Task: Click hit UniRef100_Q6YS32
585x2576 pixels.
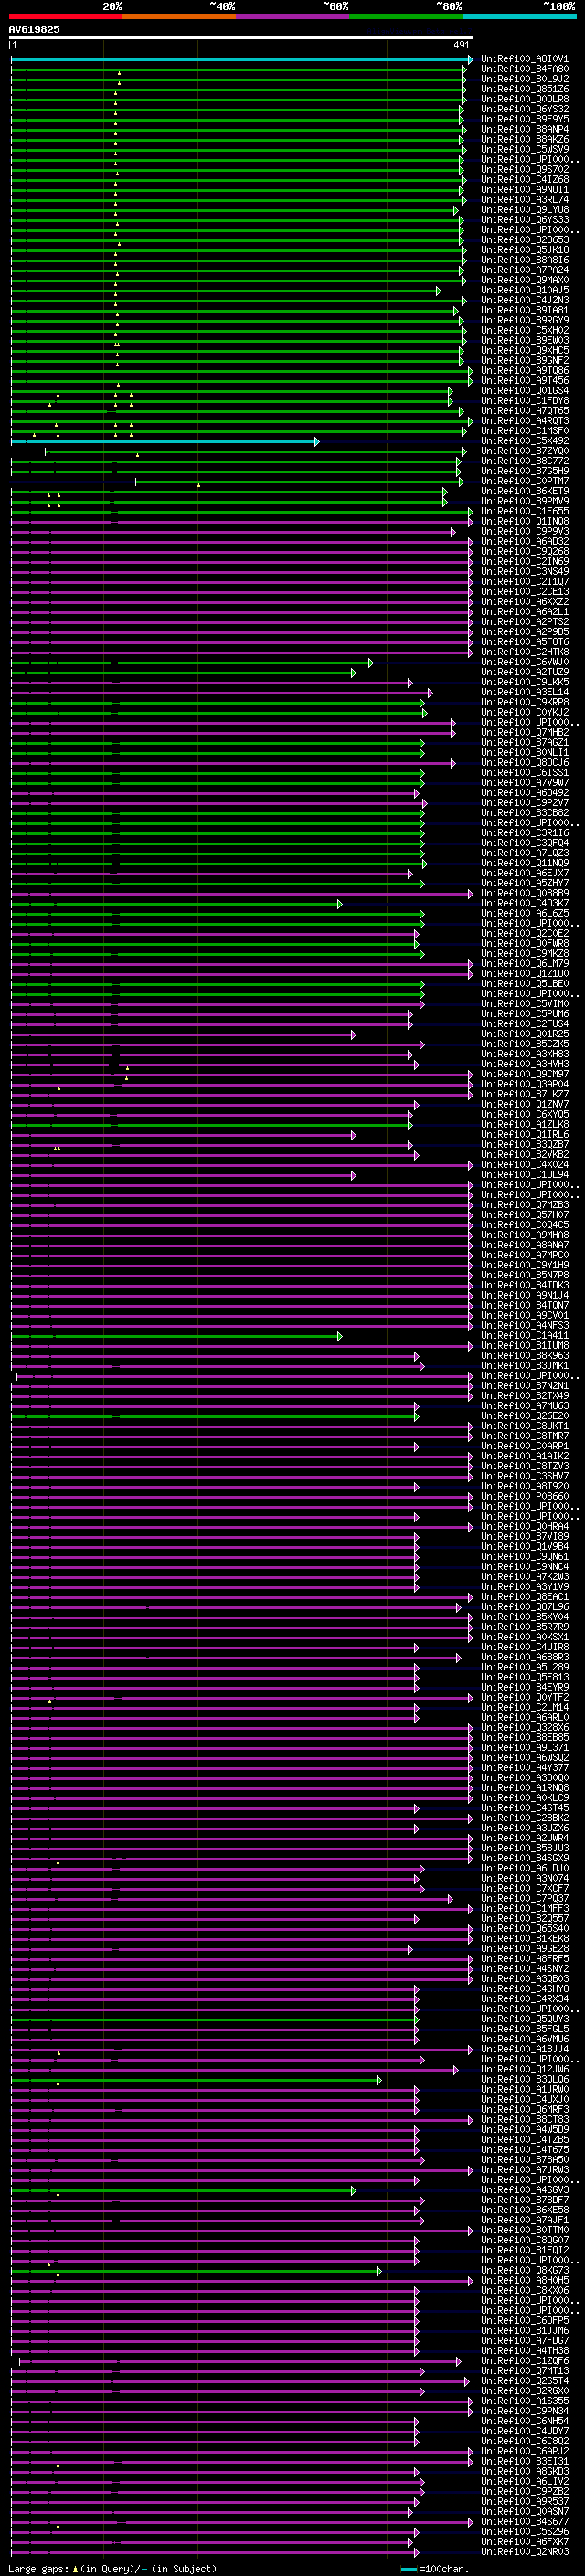Action: [x=525, y=109]
